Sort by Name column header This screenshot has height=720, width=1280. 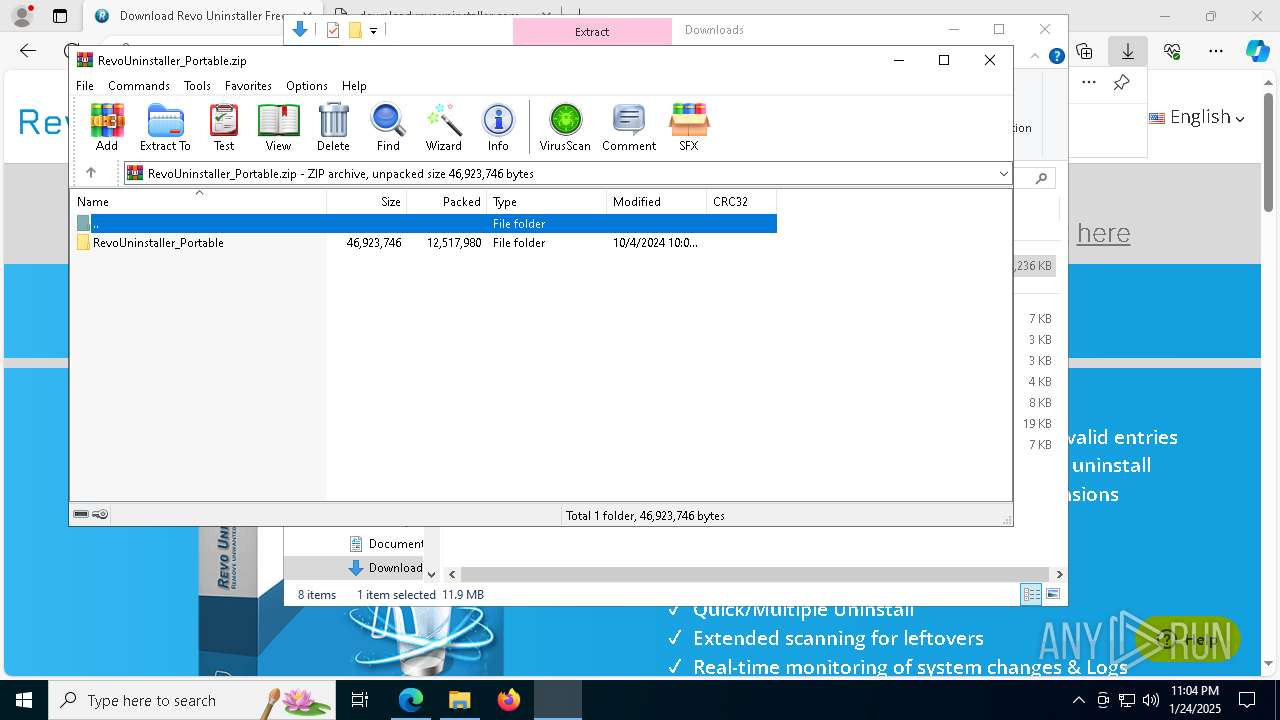198,201
